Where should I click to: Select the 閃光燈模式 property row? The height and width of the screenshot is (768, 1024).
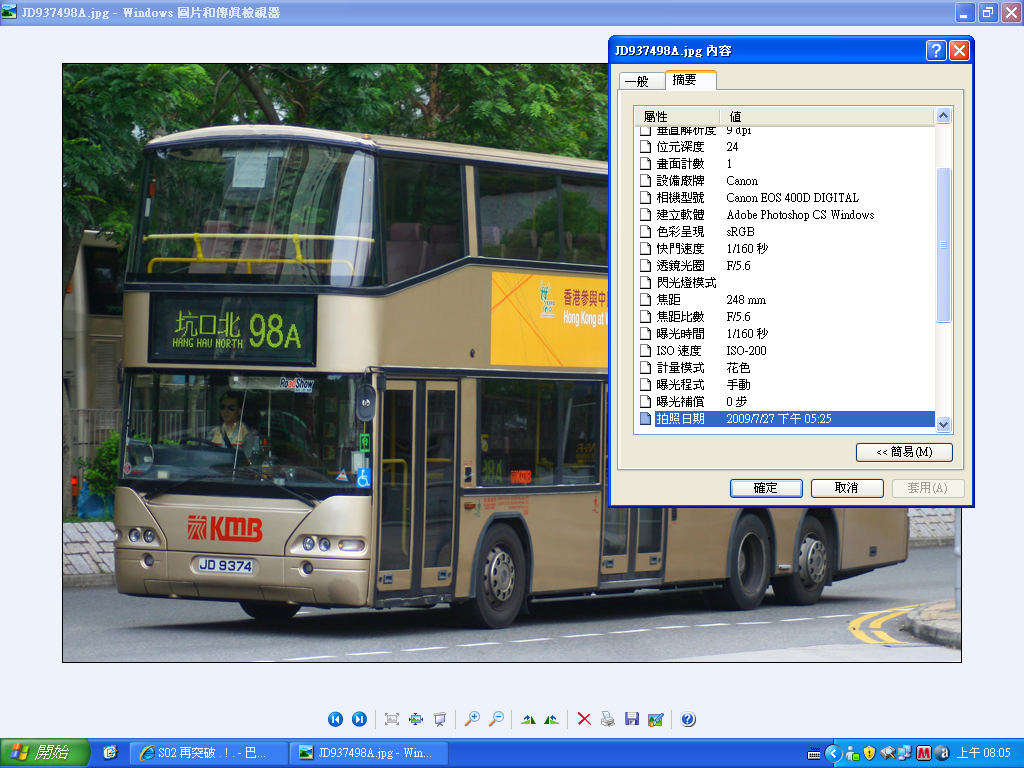785,283
